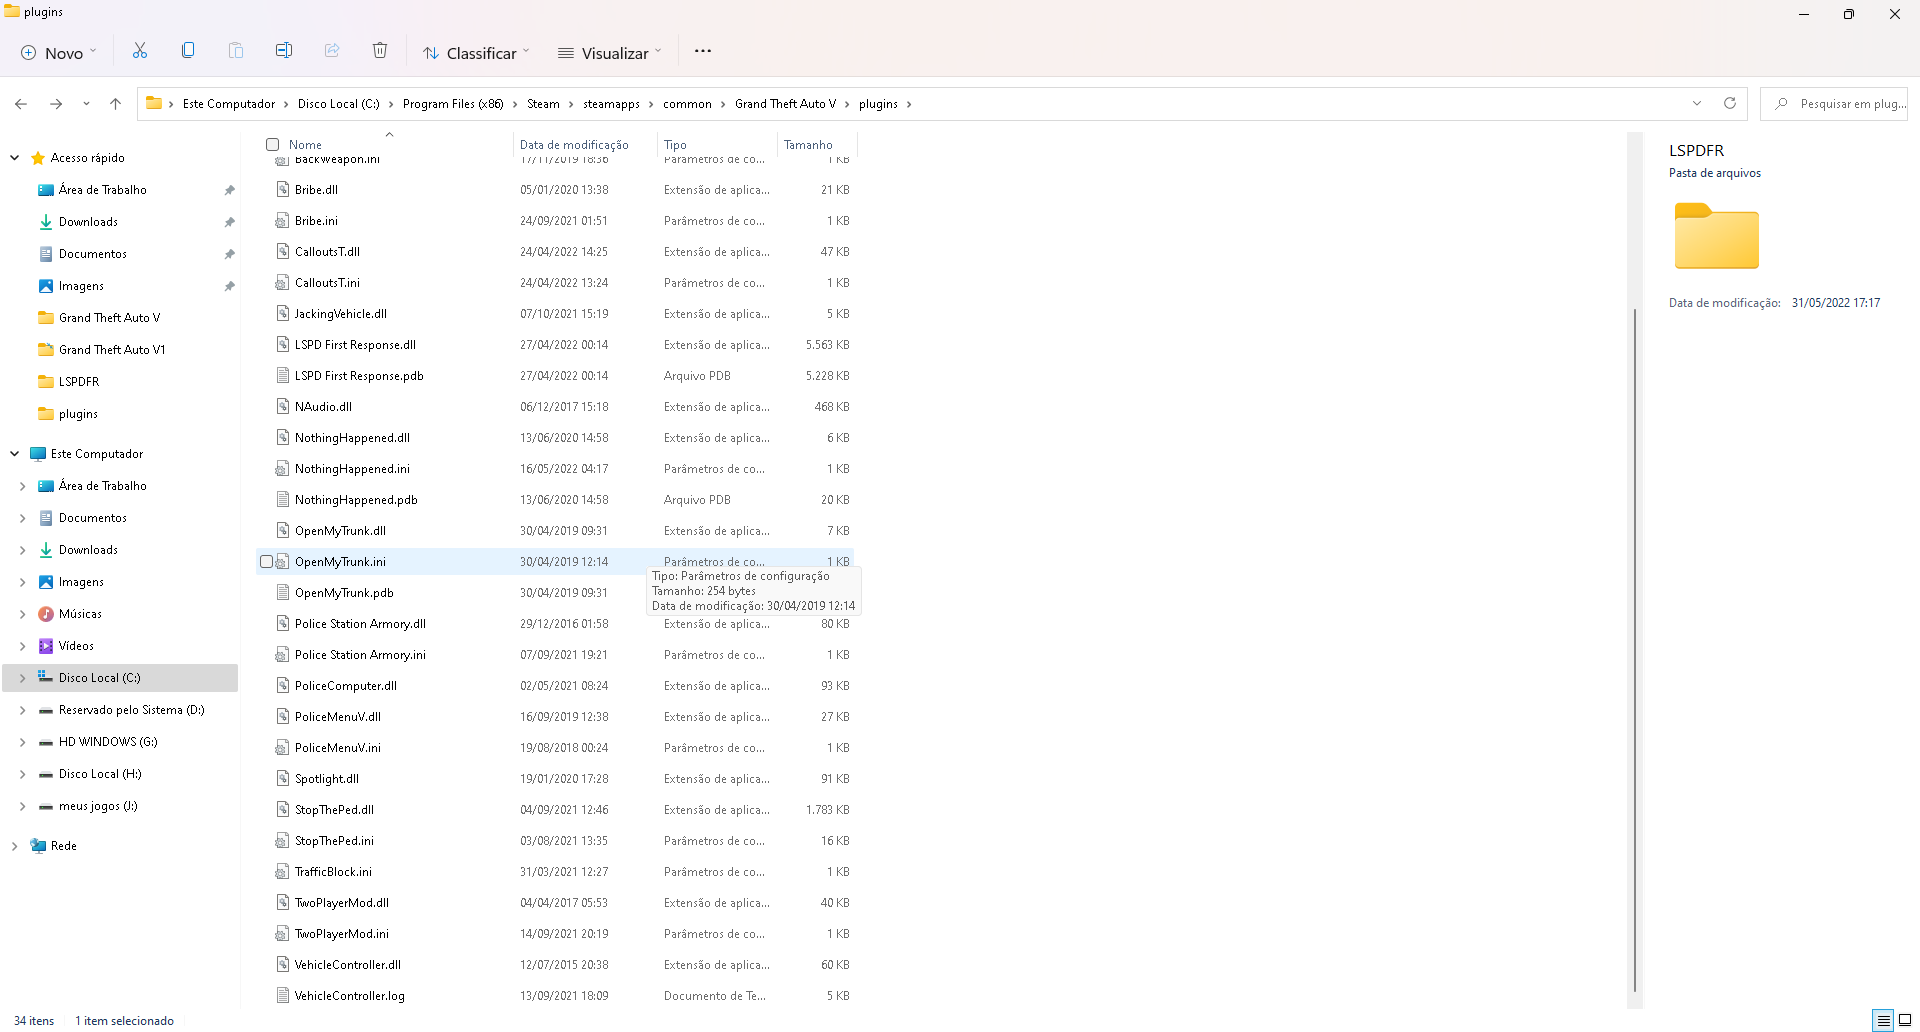Click the Cut scissors icon in toolbar

140,51
